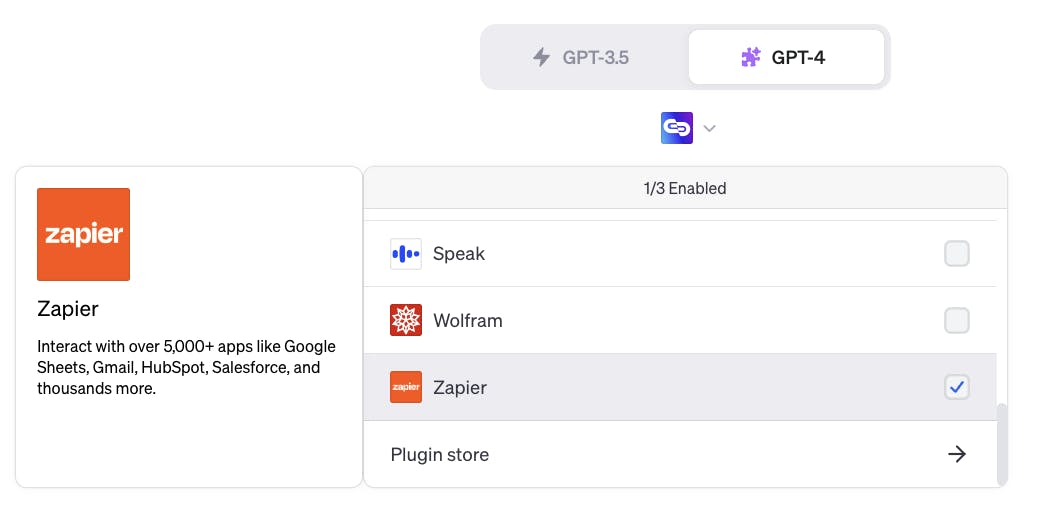Click the blue link plugin icon
This screenshot has width=1038, height=510.
coord(677,128)
